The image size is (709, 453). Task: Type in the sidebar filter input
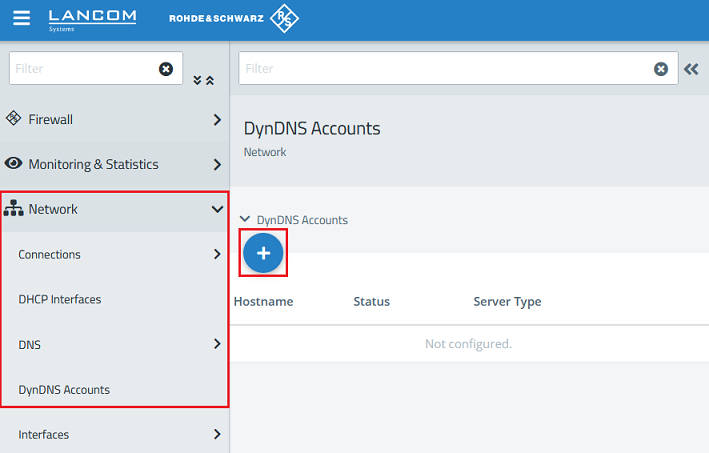pos(82,69)
